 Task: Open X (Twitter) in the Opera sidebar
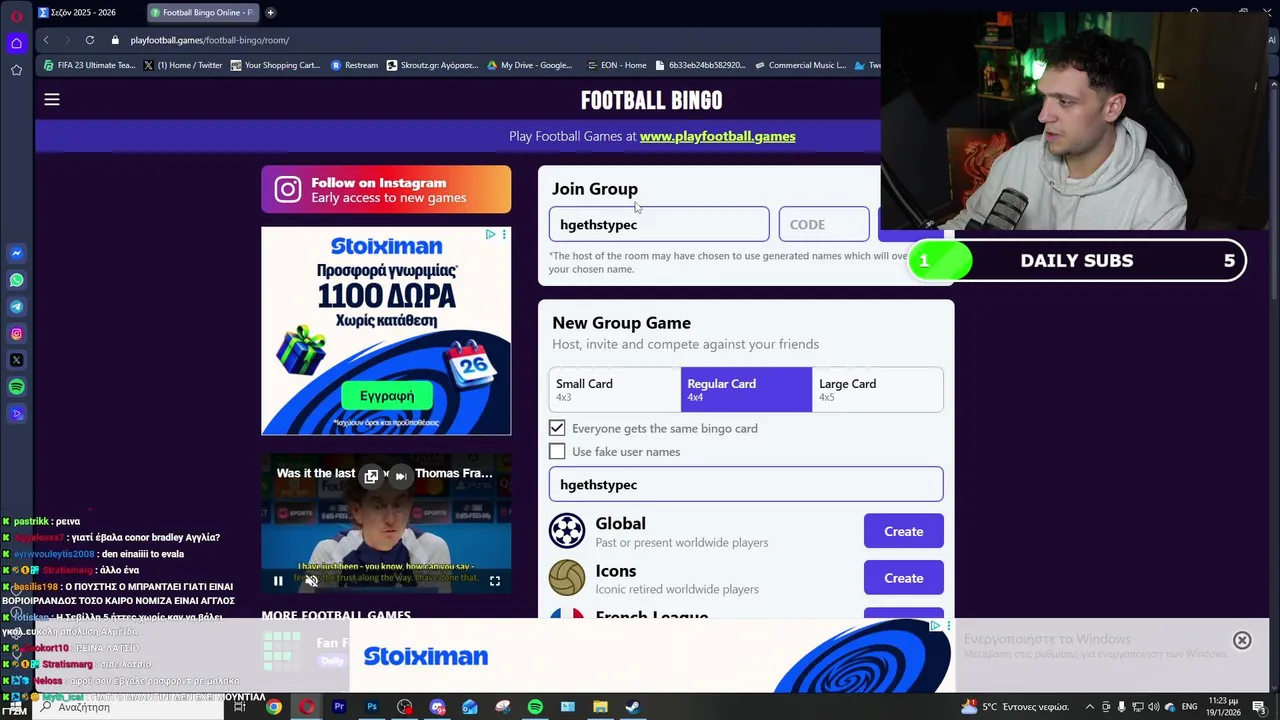click(16, 360)
